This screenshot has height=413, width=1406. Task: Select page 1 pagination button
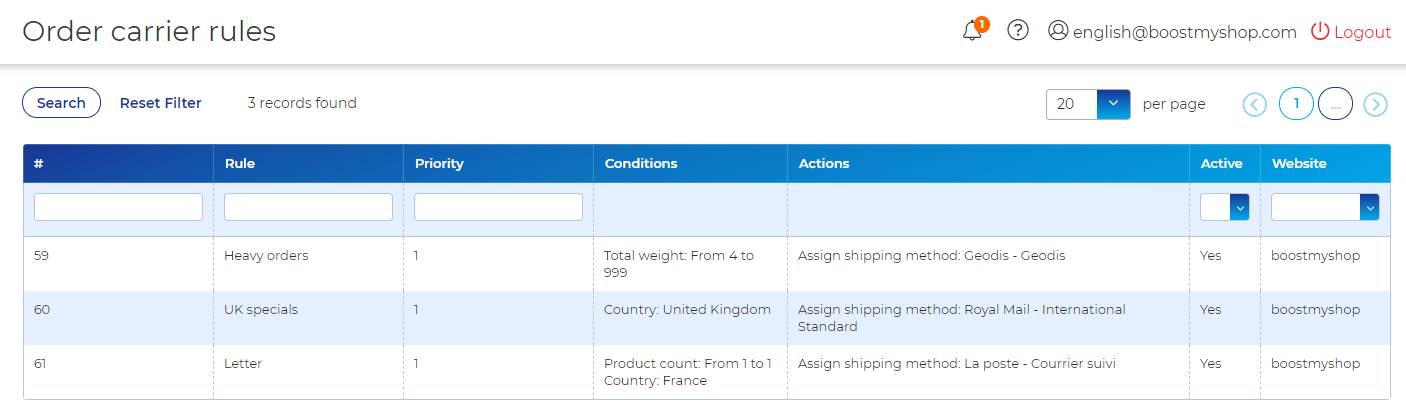[x=1296, y=104]
